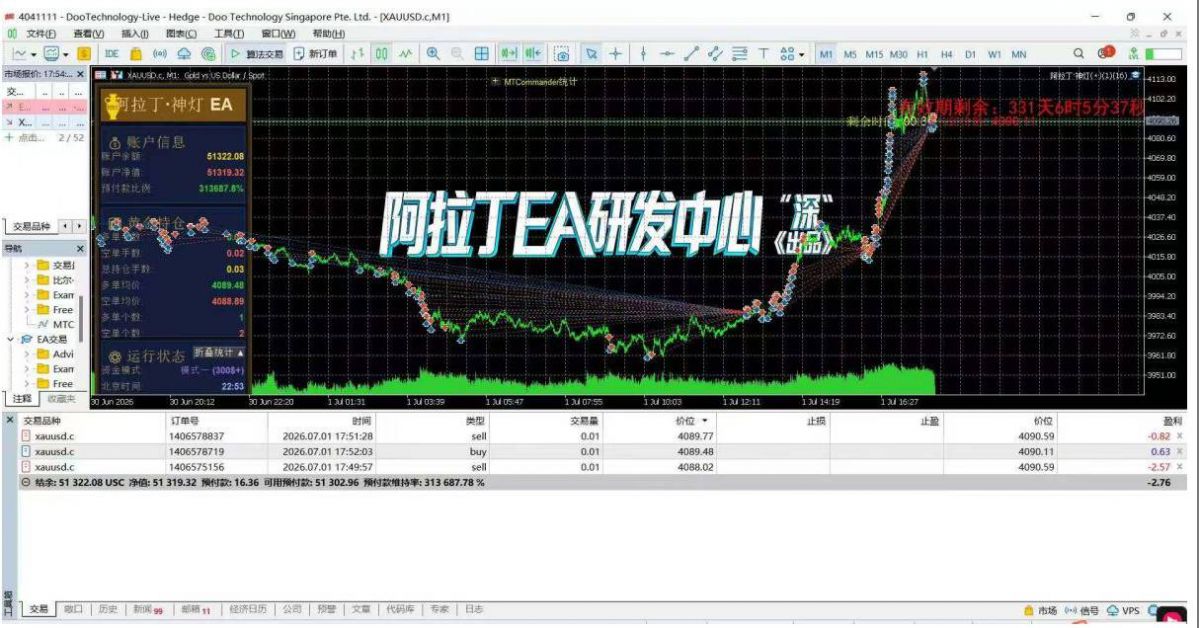Draw a horizontal line on chart
The width and height of the screenshot is (1199, 628).
coord(667,54)
